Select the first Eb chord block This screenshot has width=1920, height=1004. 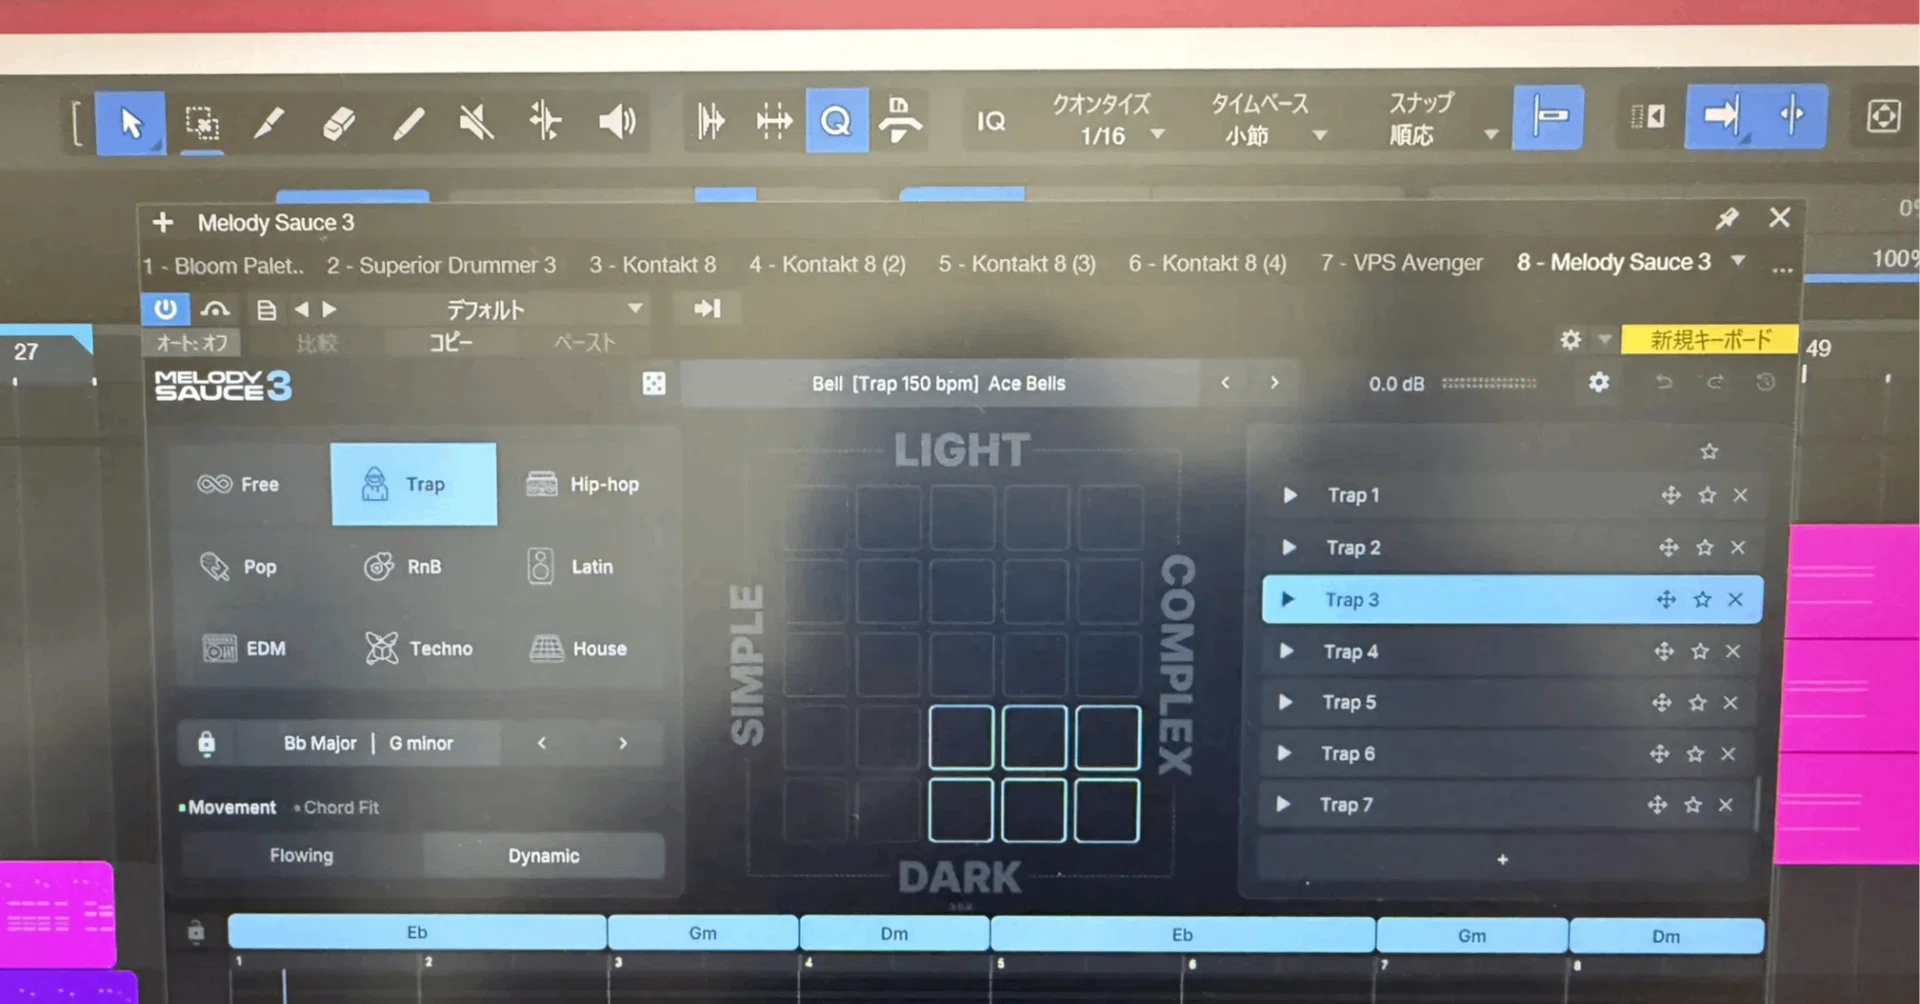tap(417, 932)
